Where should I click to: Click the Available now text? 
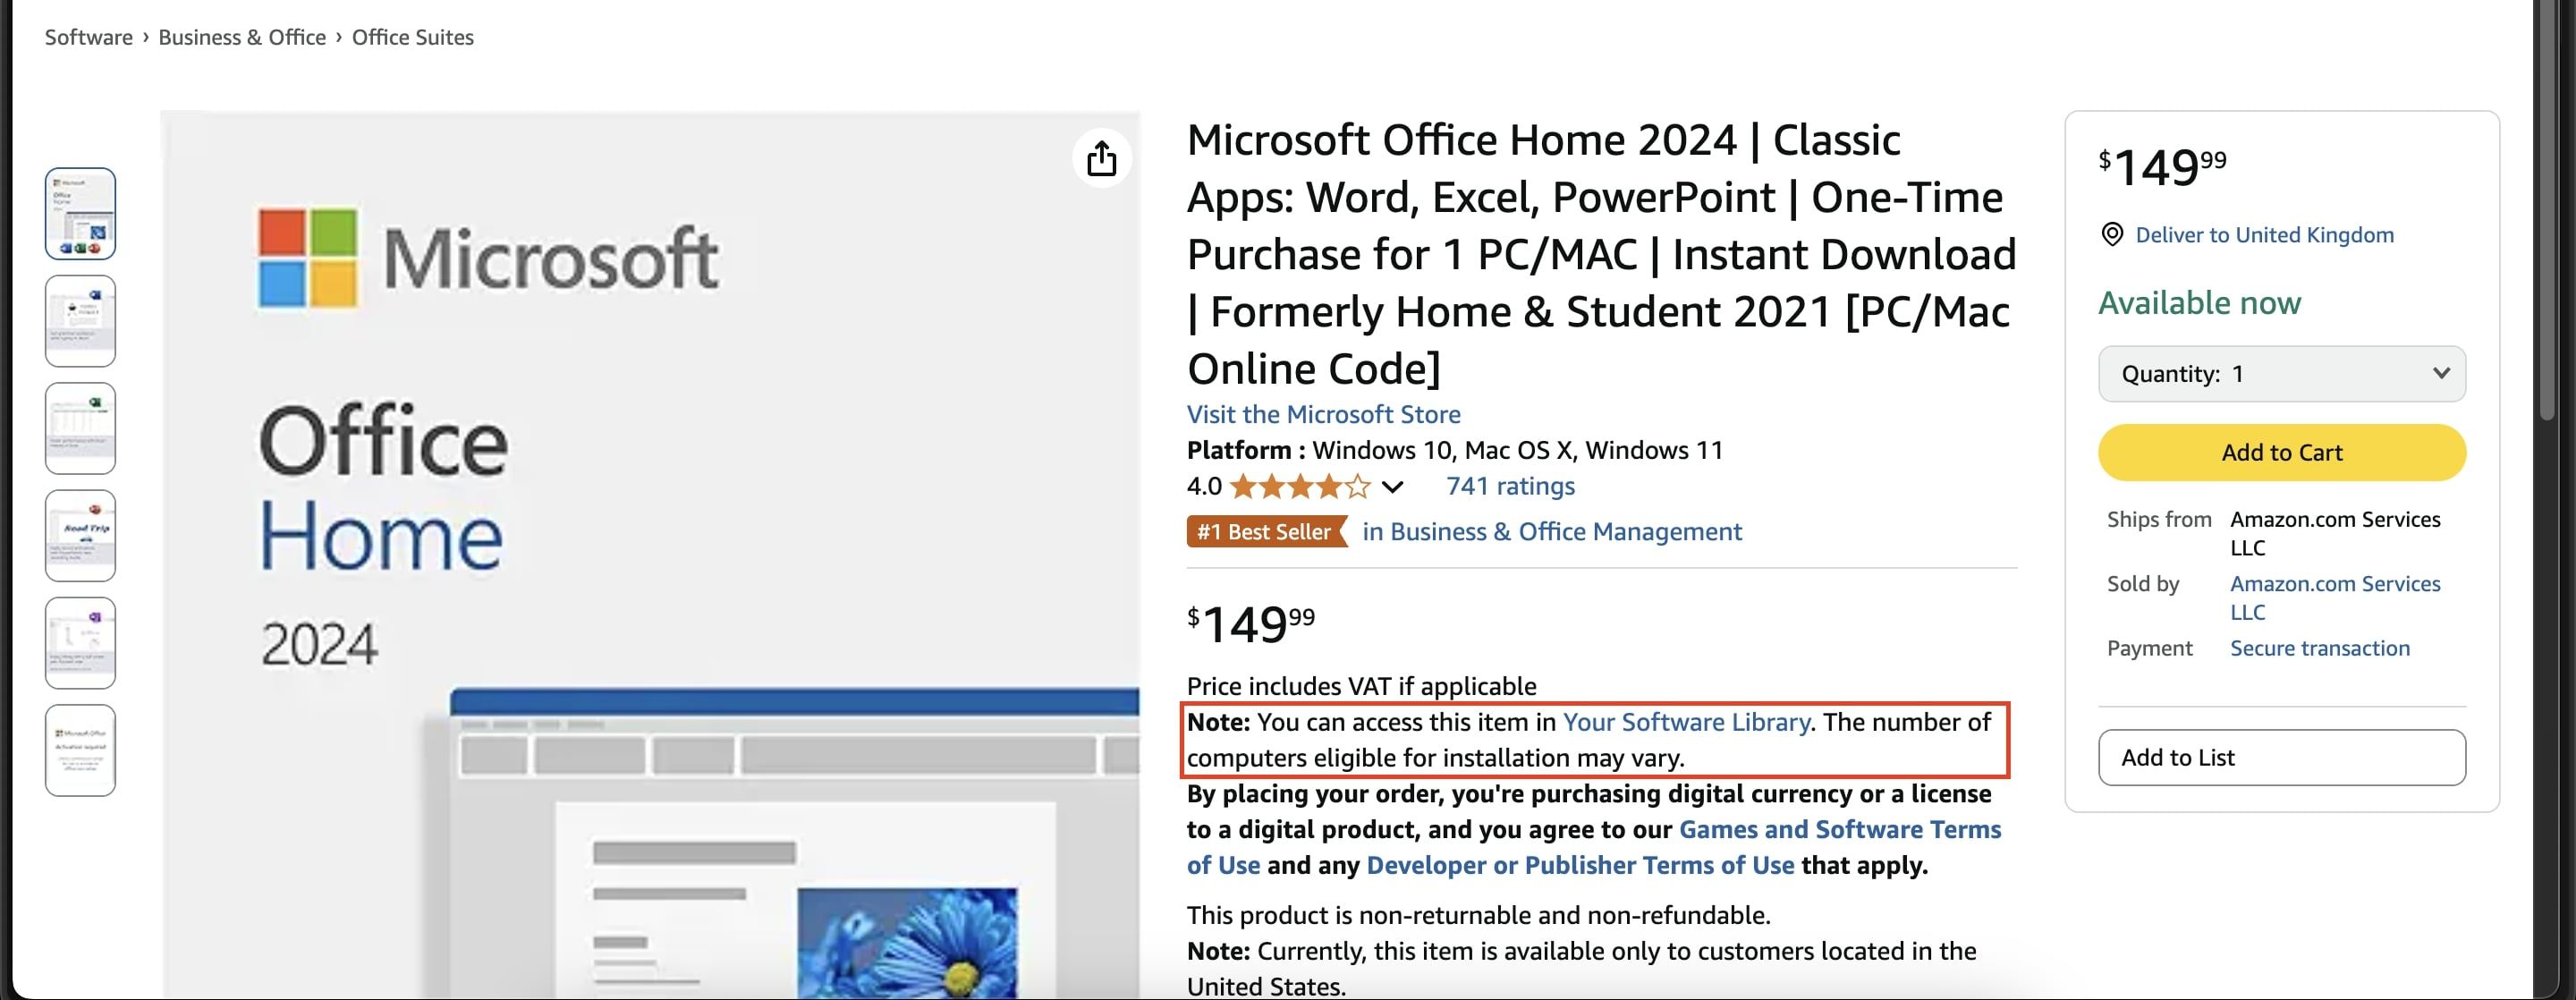pos(2200,302)
